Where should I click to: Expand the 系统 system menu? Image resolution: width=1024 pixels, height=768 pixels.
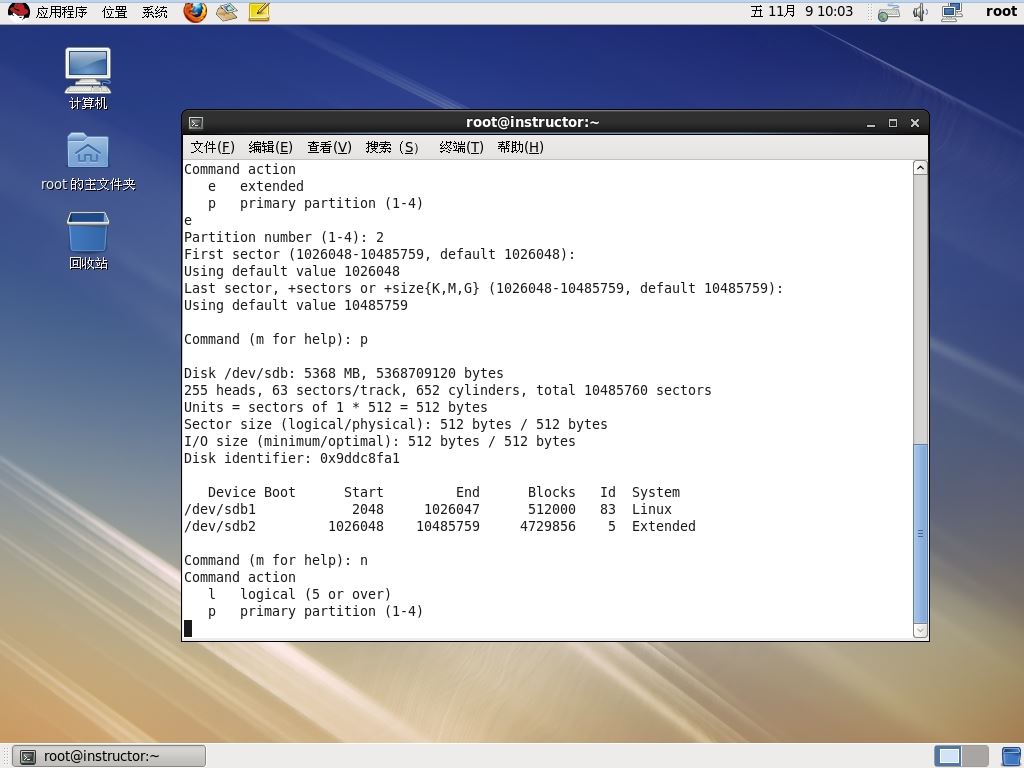155,12
